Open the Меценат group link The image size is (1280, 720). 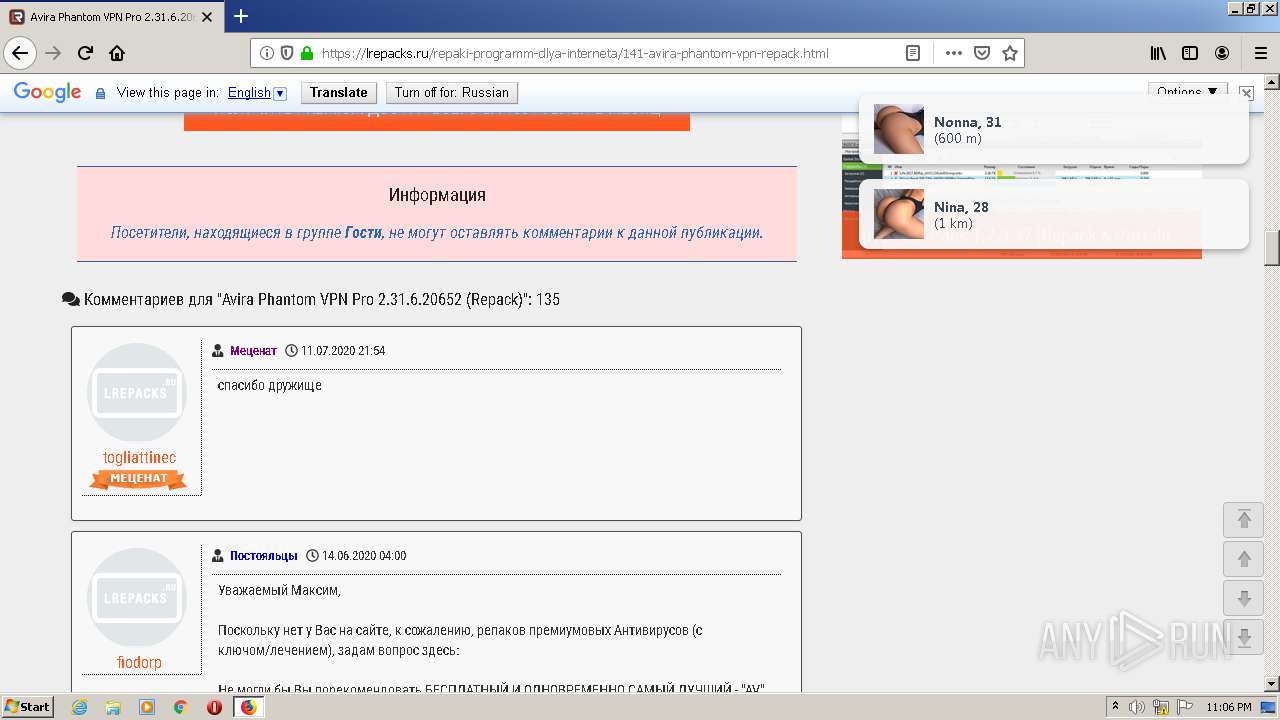[253, 351]
